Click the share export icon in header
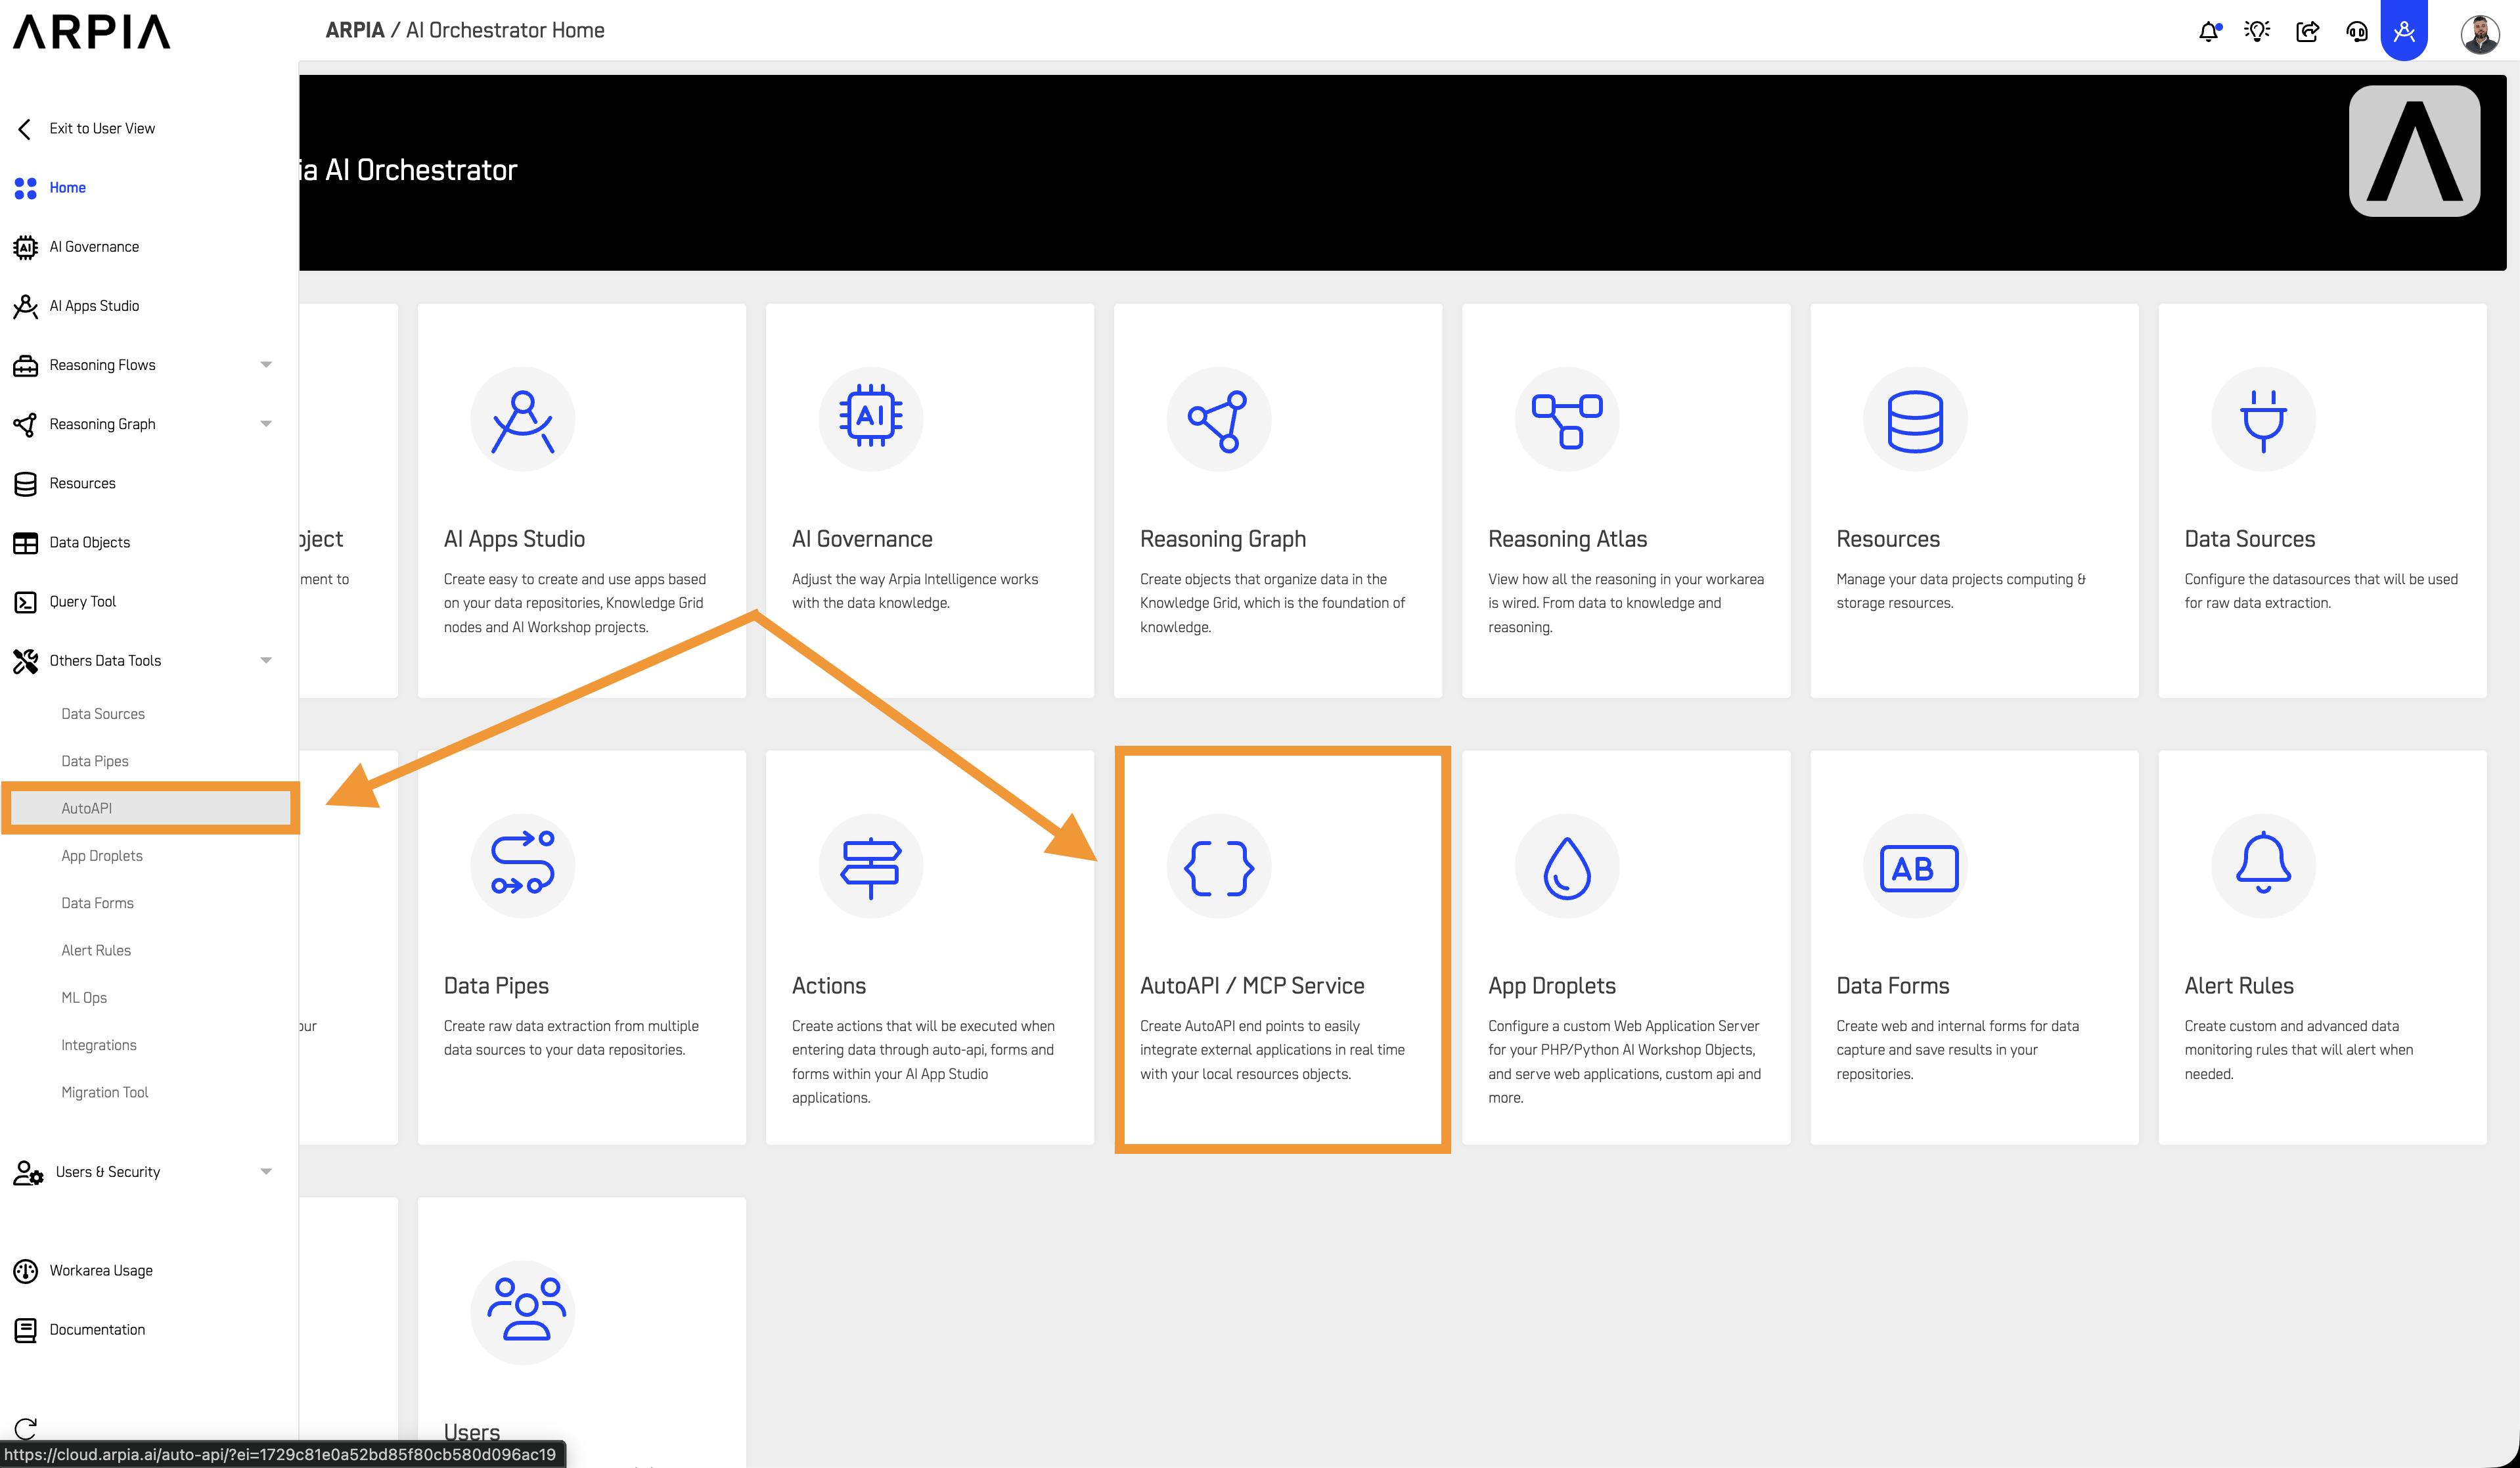The width and height of the screenshot is (2520, 1468). point(2307,31)
